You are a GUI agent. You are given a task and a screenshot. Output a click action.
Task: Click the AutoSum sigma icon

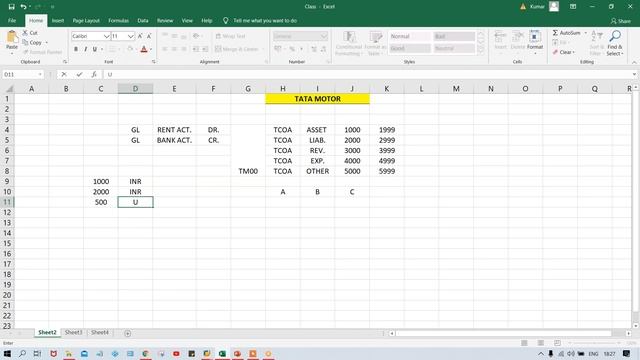pos(555,33)
